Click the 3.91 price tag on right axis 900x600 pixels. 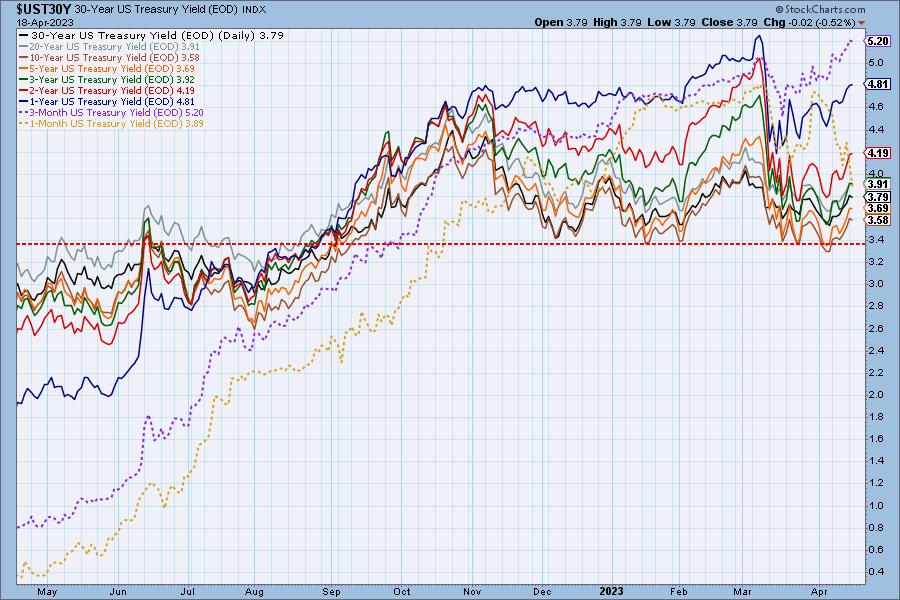point(878,184)
